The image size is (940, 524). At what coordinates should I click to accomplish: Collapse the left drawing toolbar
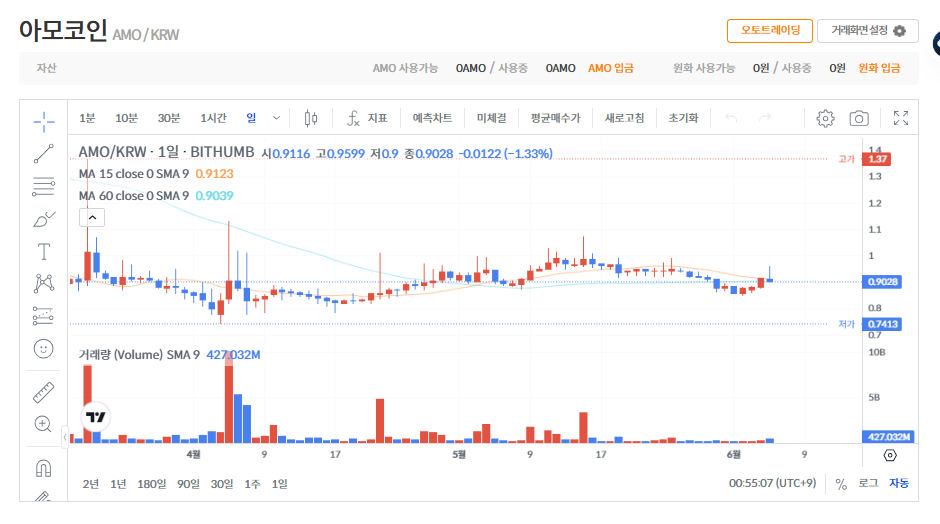click(65, 437)
